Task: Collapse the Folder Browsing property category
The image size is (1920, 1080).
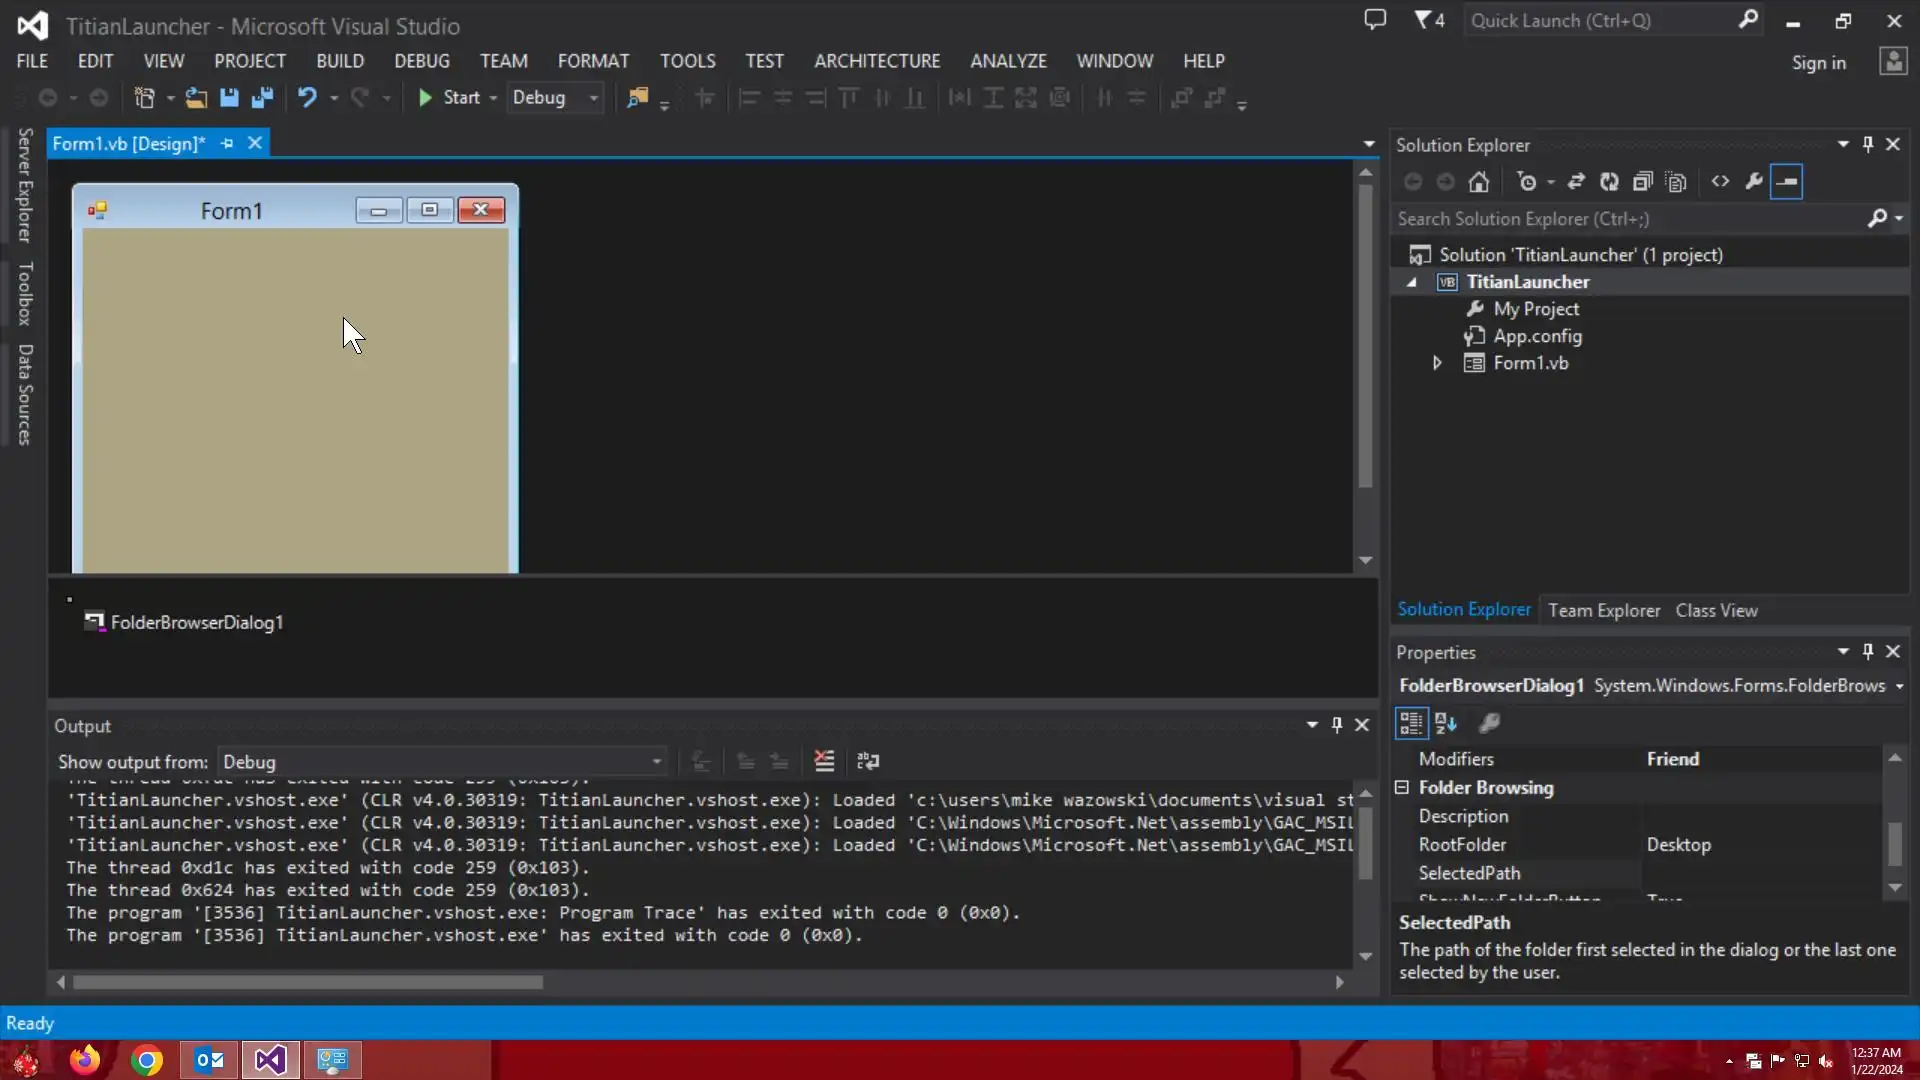Action: (x=1402, y=788)
